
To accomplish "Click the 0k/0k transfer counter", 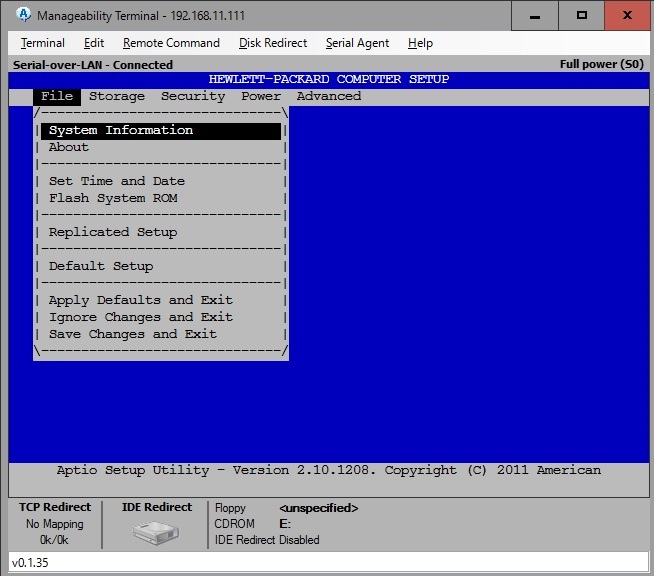I will point(54,540).
